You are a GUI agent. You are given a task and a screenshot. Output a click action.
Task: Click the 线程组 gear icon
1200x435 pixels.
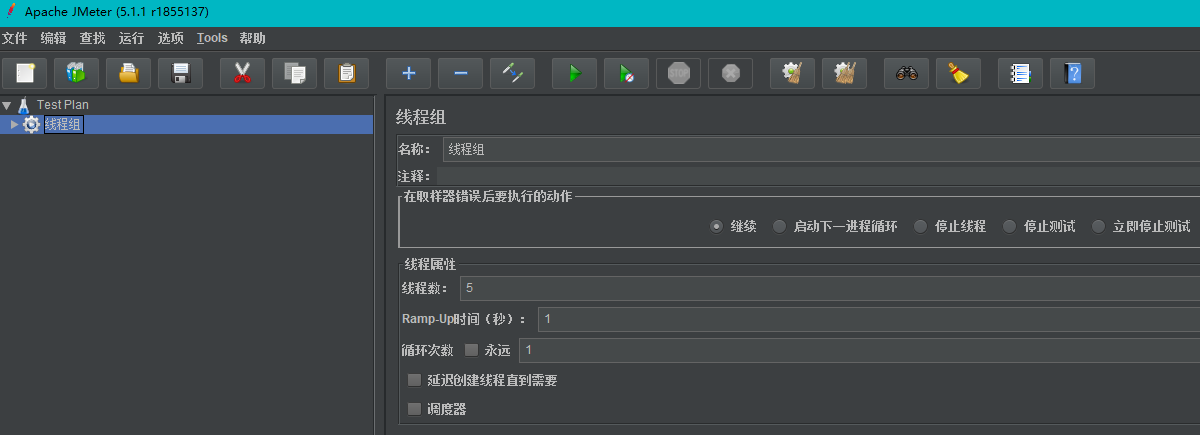pos(31,124)
